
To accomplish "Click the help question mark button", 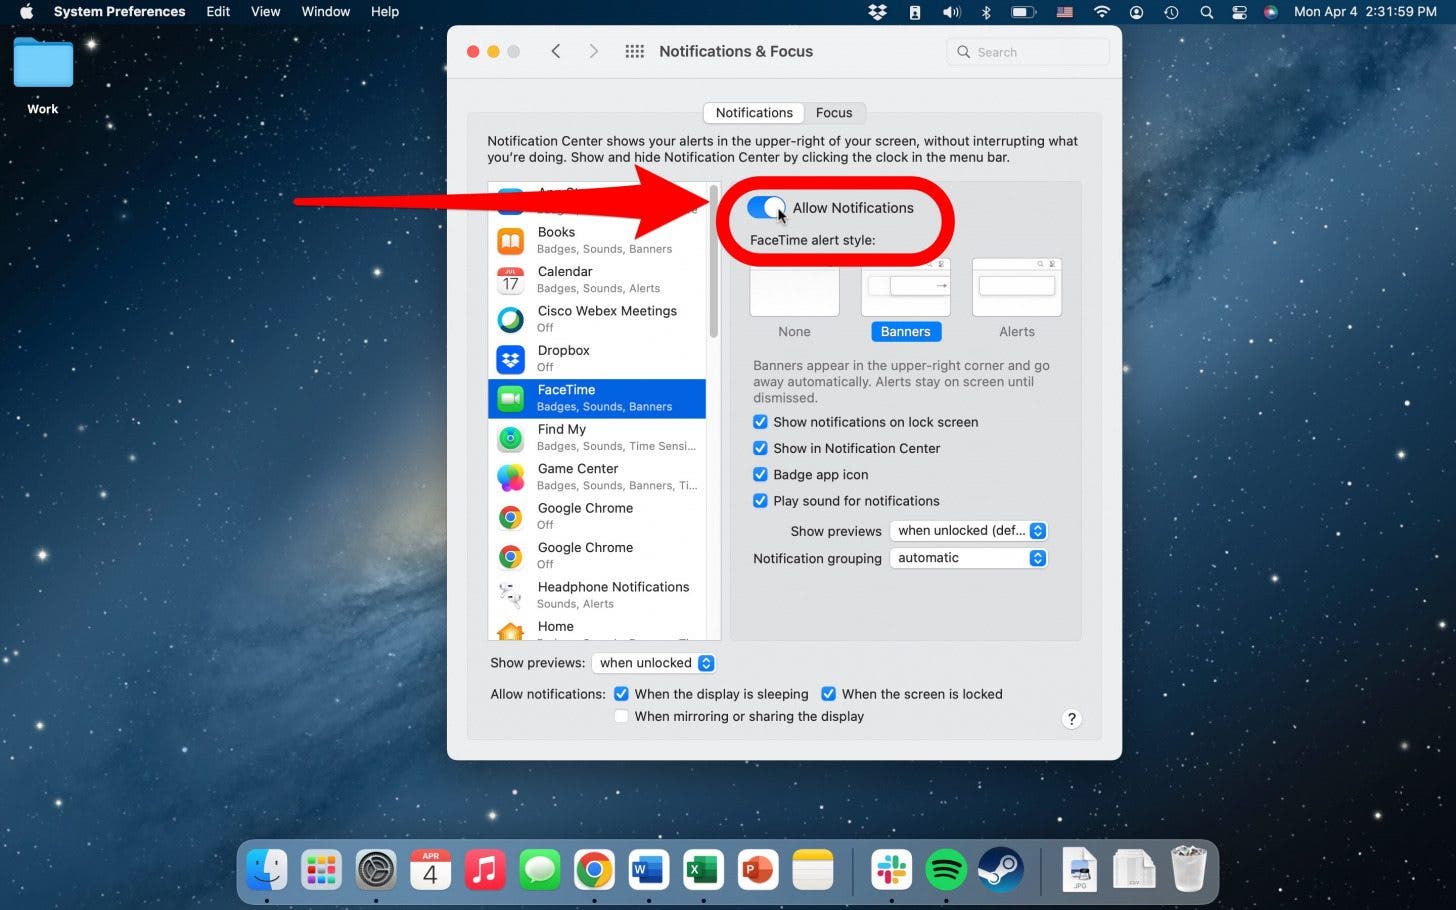I will click(x=1071, y=719).
